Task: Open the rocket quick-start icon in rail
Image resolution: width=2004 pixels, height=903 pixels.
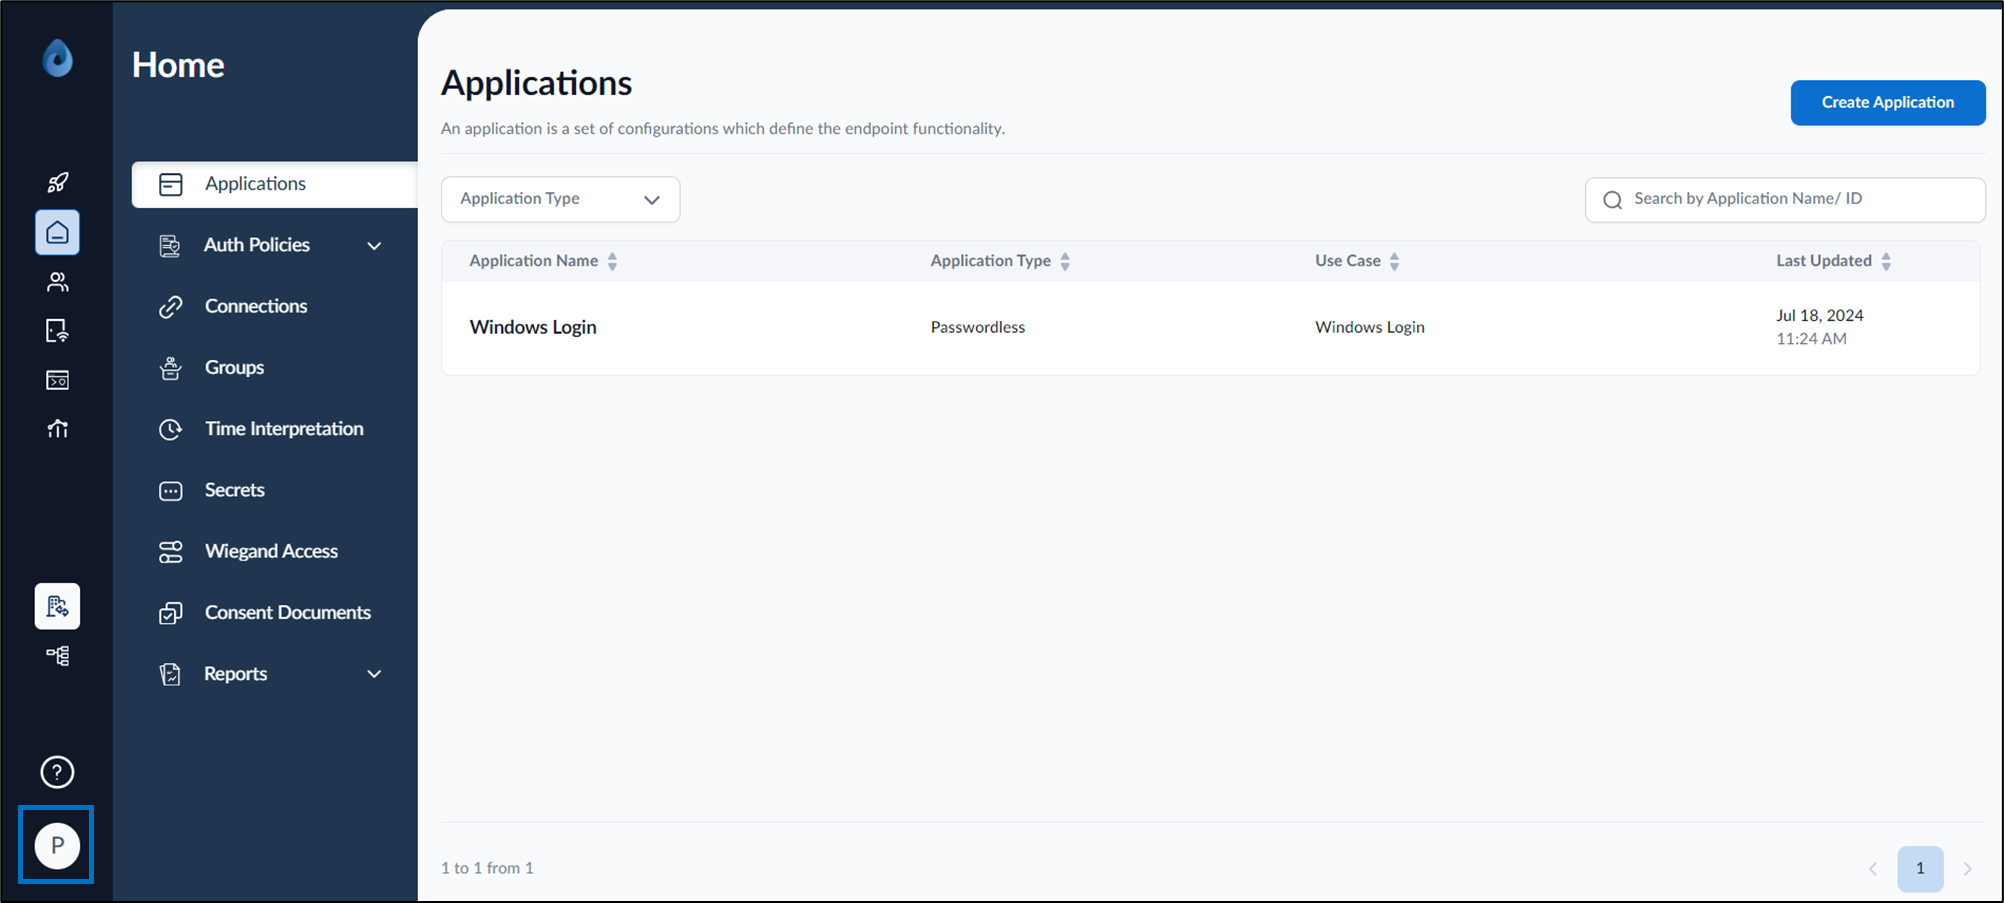Action: click(58, 182)
